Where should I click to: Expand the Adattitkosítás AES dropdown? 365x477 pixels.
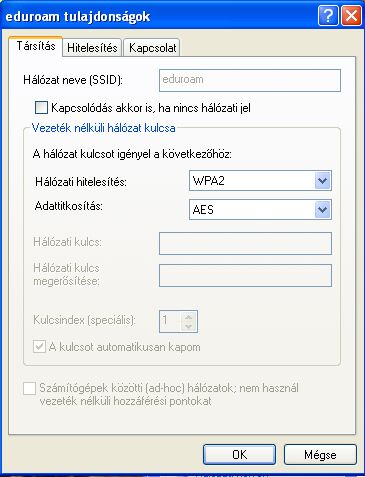tap(260, 209)
